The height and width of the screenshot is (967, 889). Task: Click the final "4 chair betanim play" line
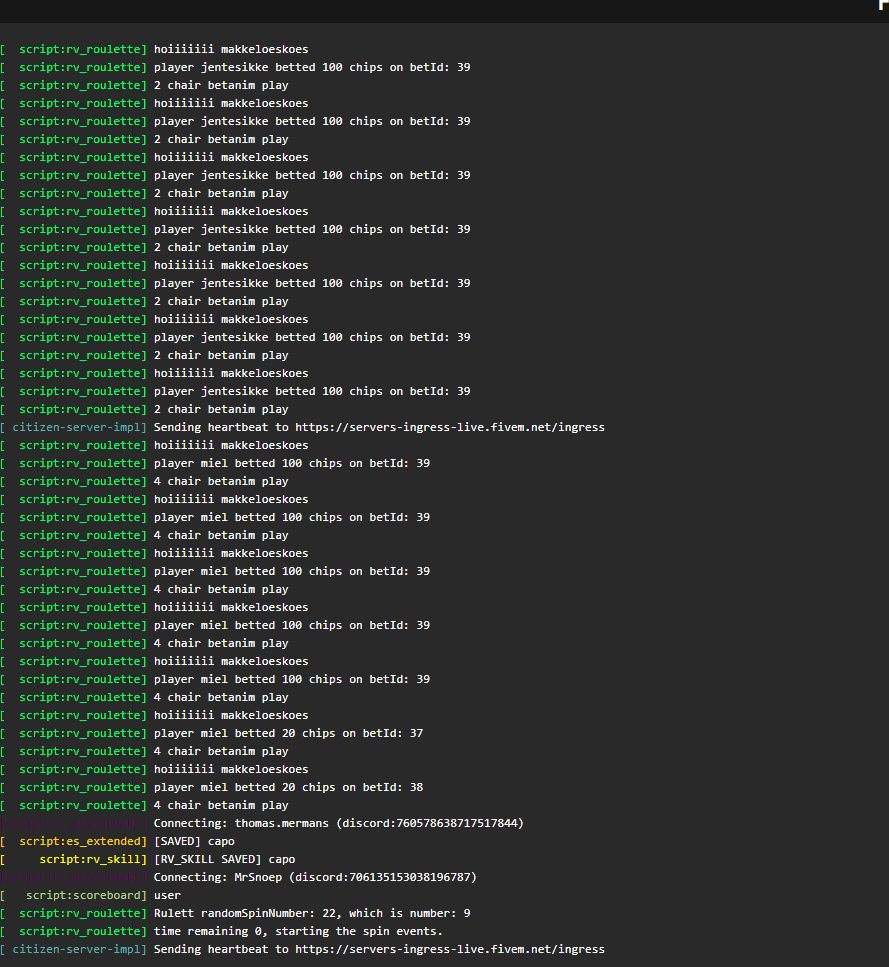pos(221,805)
